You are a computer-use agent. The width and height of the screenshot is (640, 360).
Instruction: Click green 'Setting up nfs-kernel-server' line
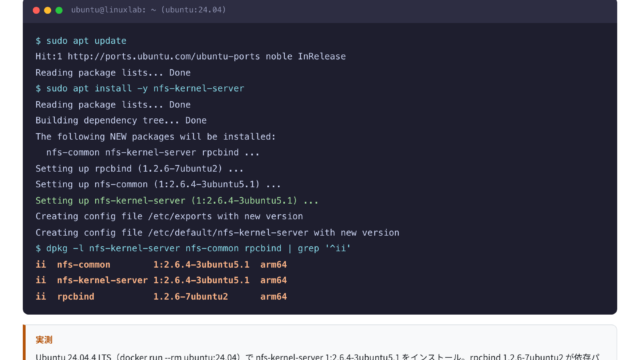(177, 201)
